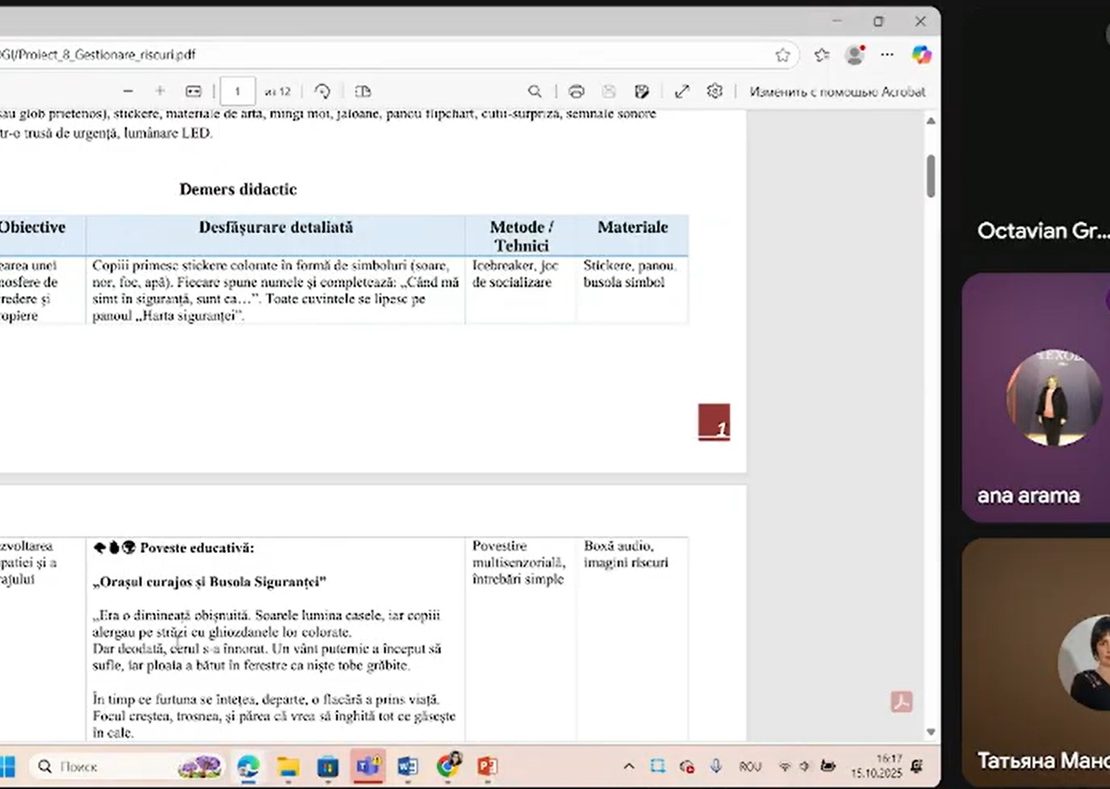Enter full screen mode for the PDF
The height and width of the screenshot is (789, 1110).
(682, 91)
